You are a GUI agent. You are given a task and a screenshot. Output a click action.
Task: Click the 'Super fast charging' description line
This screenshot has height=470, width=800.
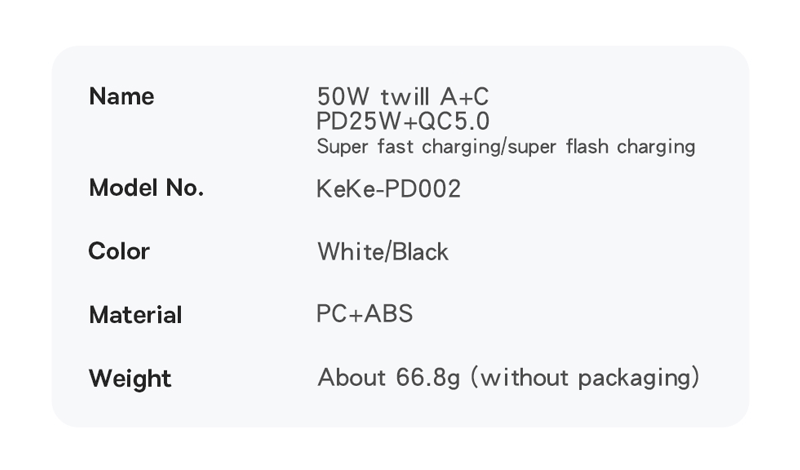pyautogui.click(x=505, y=147)
